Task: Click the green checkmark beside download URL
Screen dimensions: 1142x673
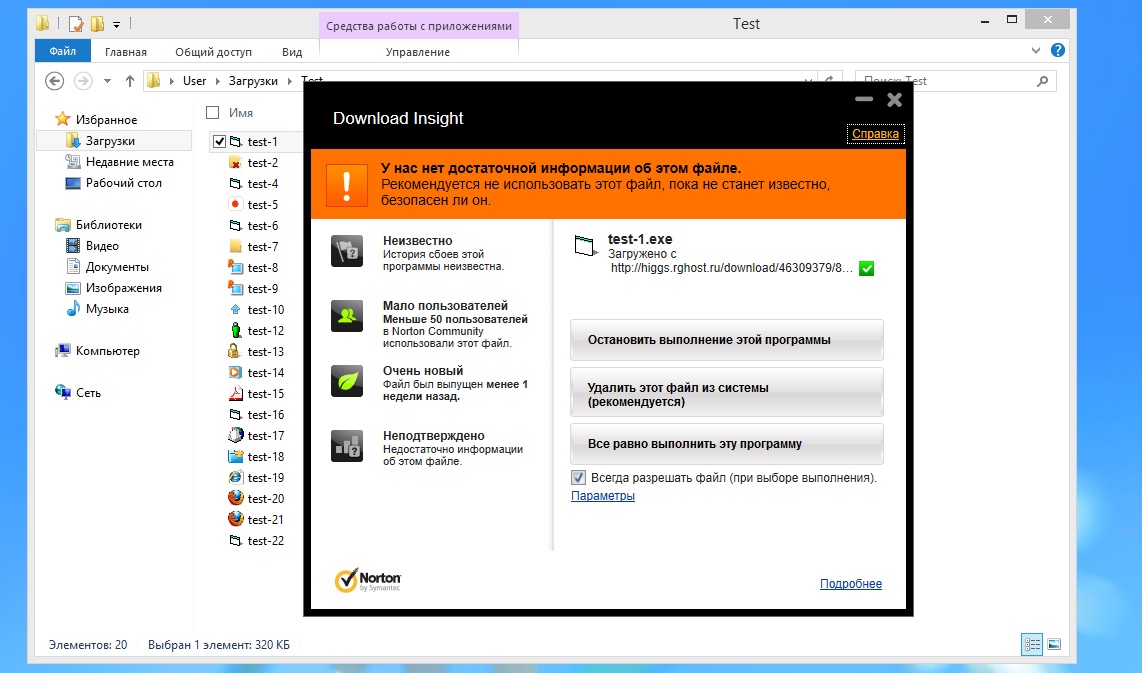Action: pyautogui.click(x=866, y=269)
